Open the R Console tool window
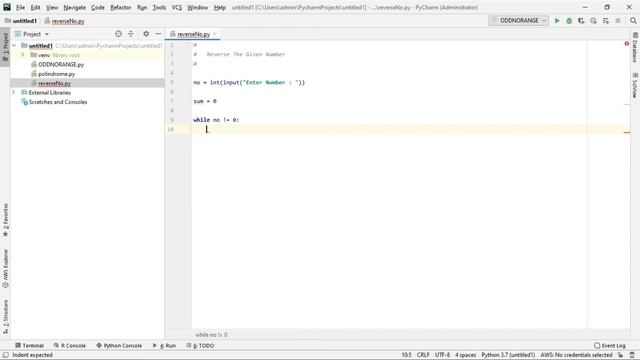 click(70, 345)
